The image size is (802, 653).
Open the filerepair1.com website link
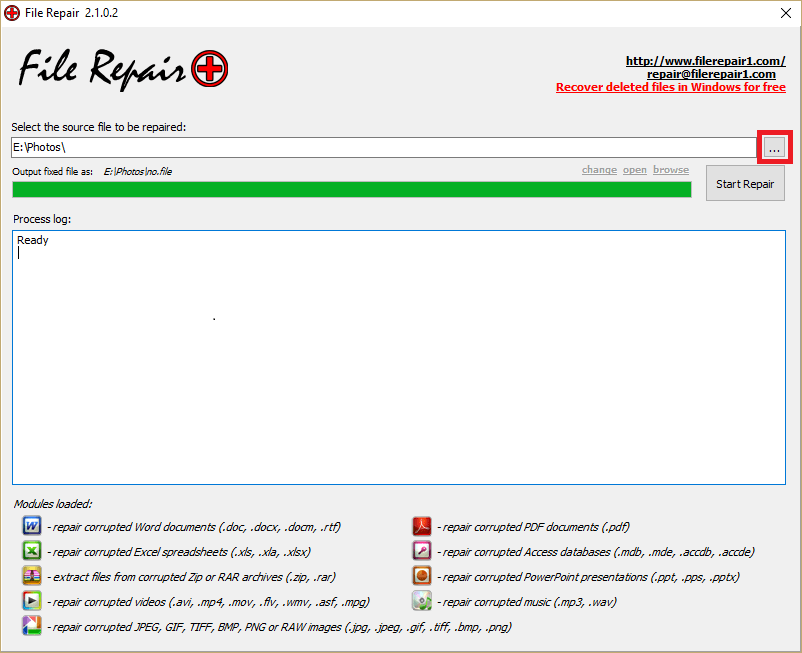tap(706, 61)
